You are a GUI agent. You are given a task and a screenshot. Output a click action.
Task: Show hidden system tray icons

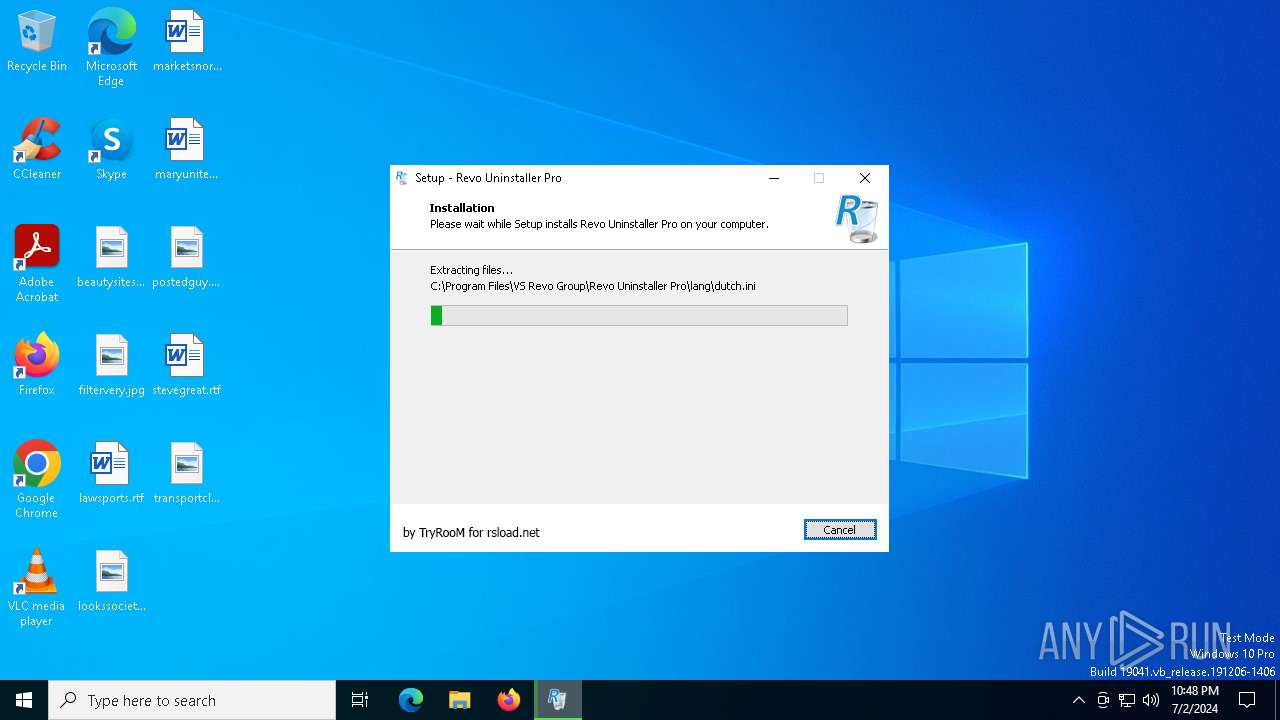click(x=1078, y=700)
